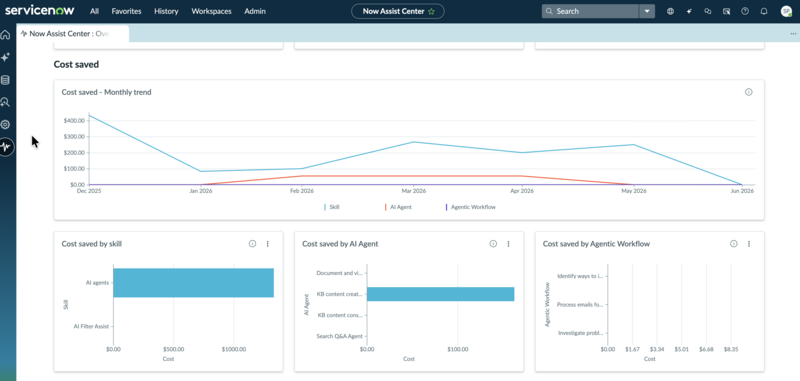
Task: Open the Admin menu
Action: pos(255,11)
